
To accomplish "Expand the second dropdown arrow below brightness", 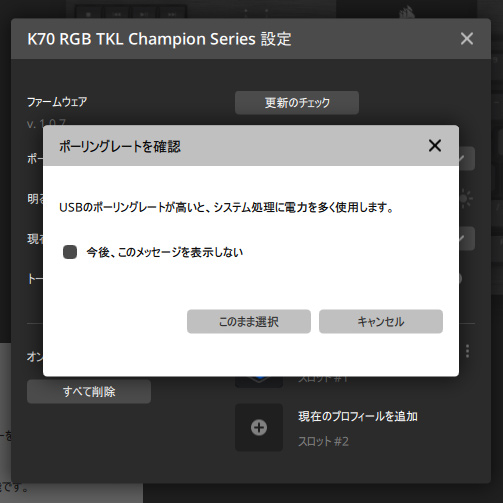I will point(463,239).
